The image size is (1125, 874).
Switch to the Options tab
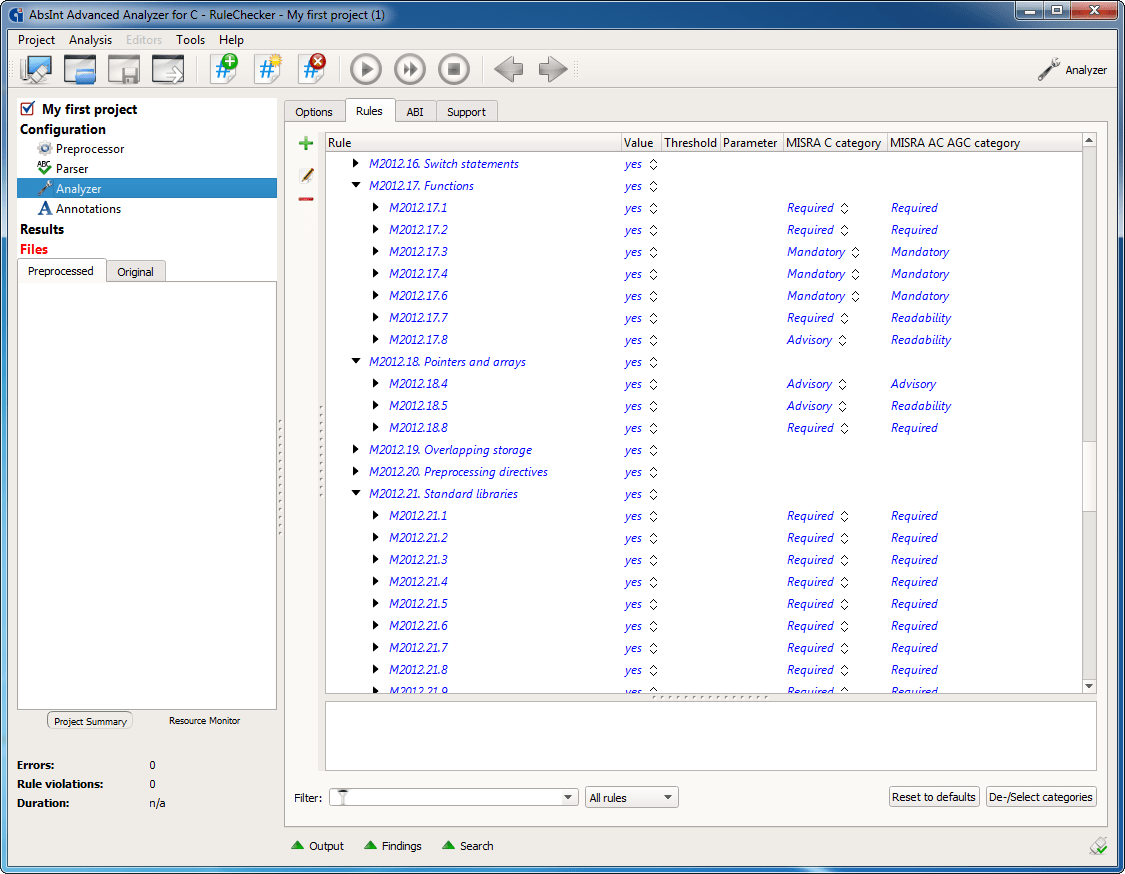(314, 112)
